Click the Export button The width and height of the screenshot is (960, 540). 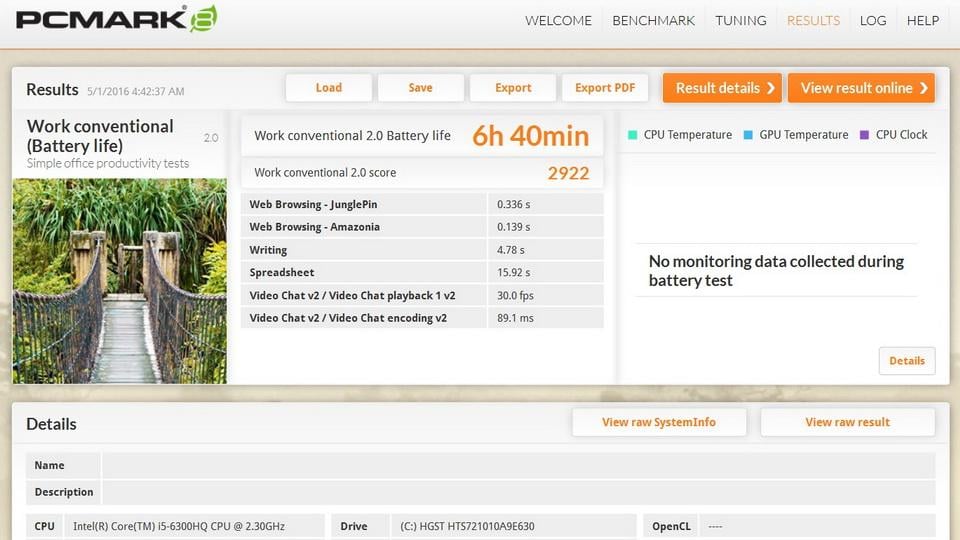pyautogui.click(x=513, y=88)
